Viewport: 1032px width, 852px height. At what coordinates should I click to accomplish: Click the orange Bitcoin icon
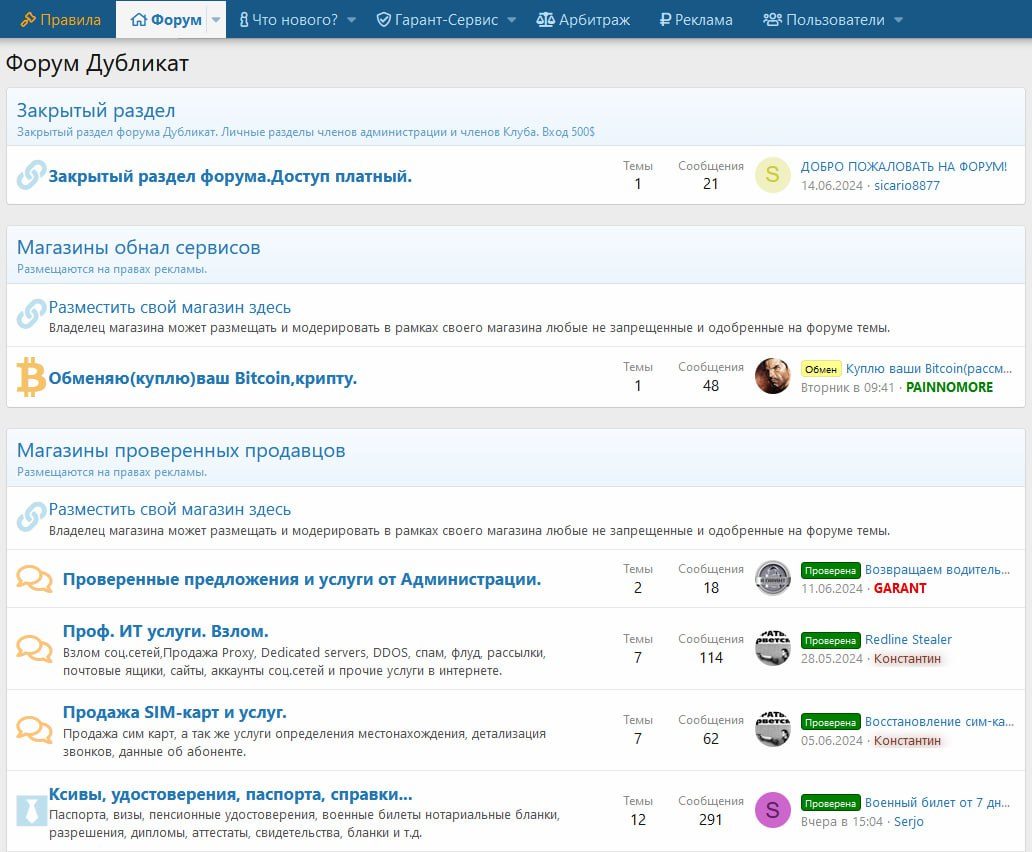point(31,378)
